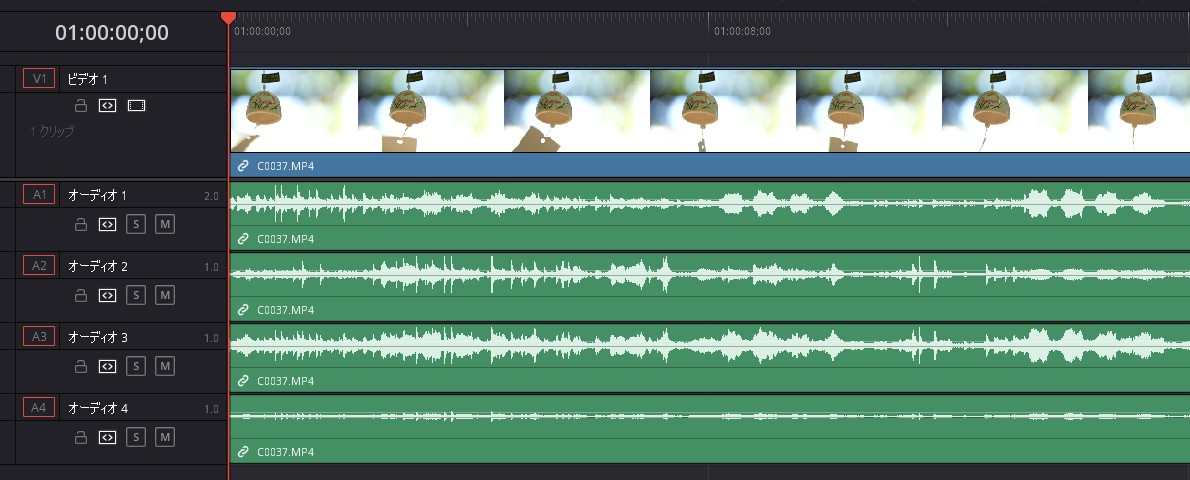Select the C0037.MP4 video clip thumbnails

(x=700, y=110)
